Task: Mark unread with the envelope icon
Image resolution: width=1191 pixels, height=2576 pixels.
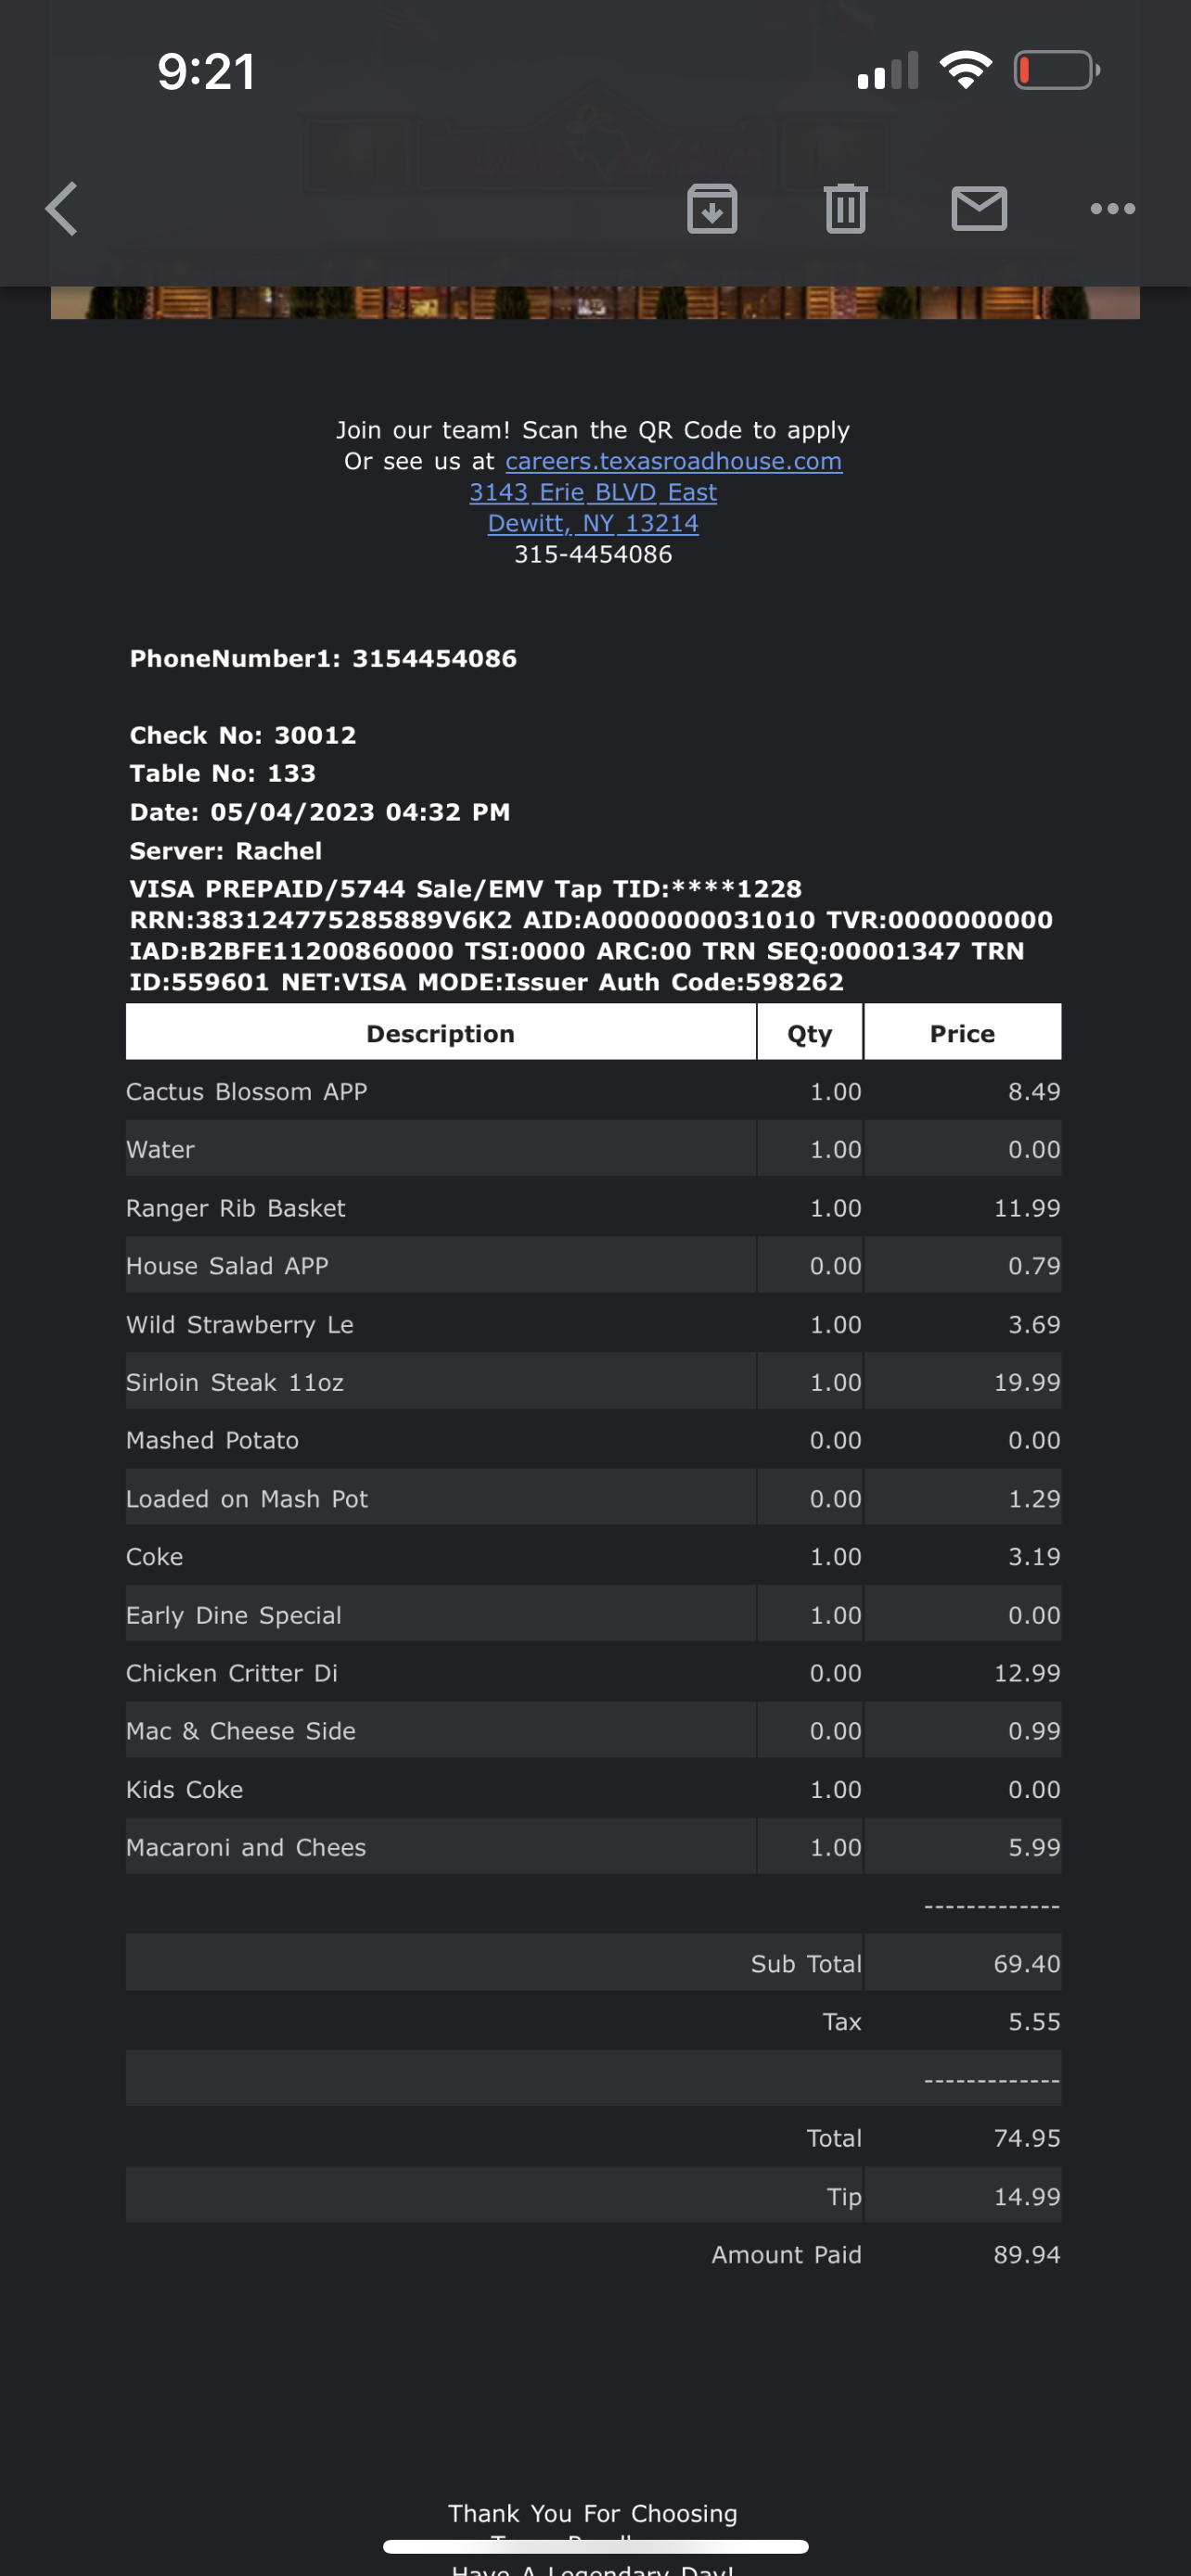Action: click(x=979, y=209)
